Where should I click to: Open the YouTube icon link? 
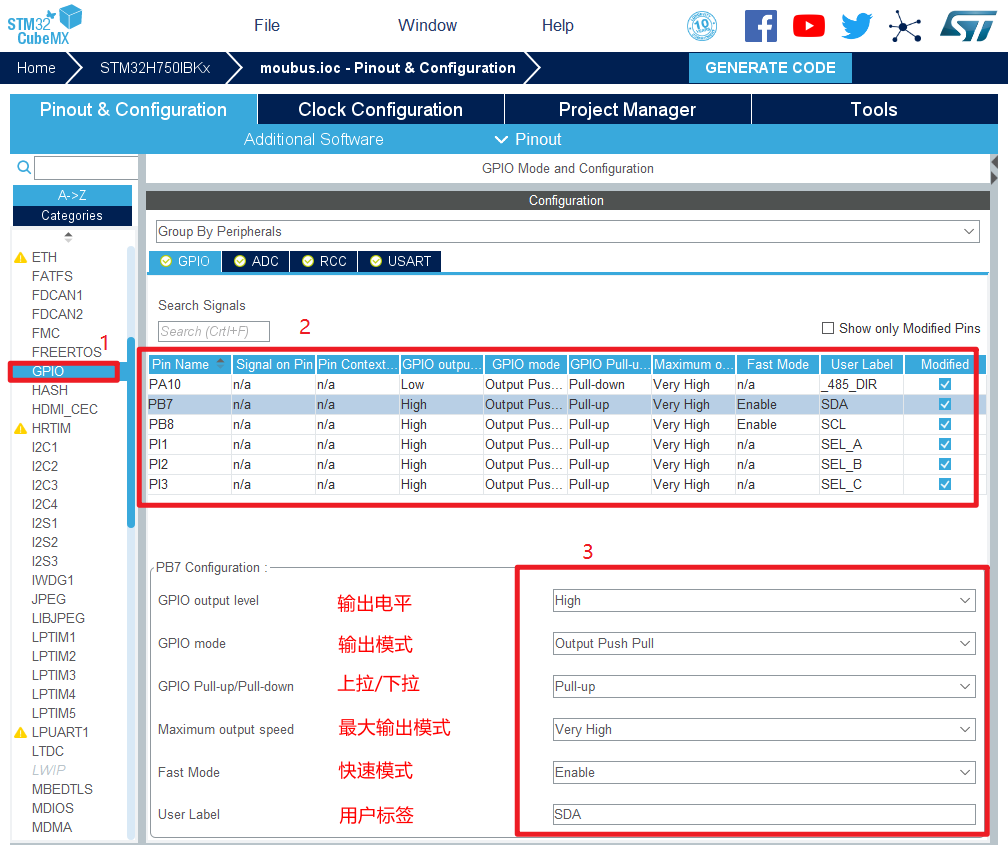coord(808,26)
